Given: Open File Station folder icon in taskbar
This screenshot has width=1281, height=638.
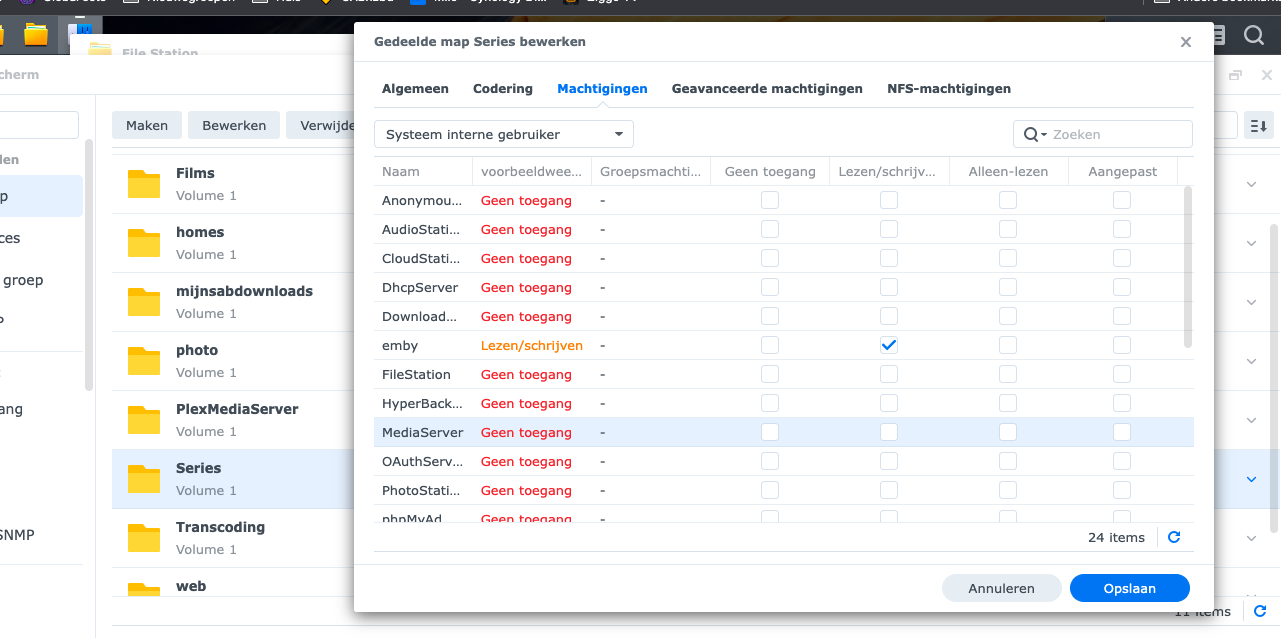Looking at the screenshot, I should 36,36.
